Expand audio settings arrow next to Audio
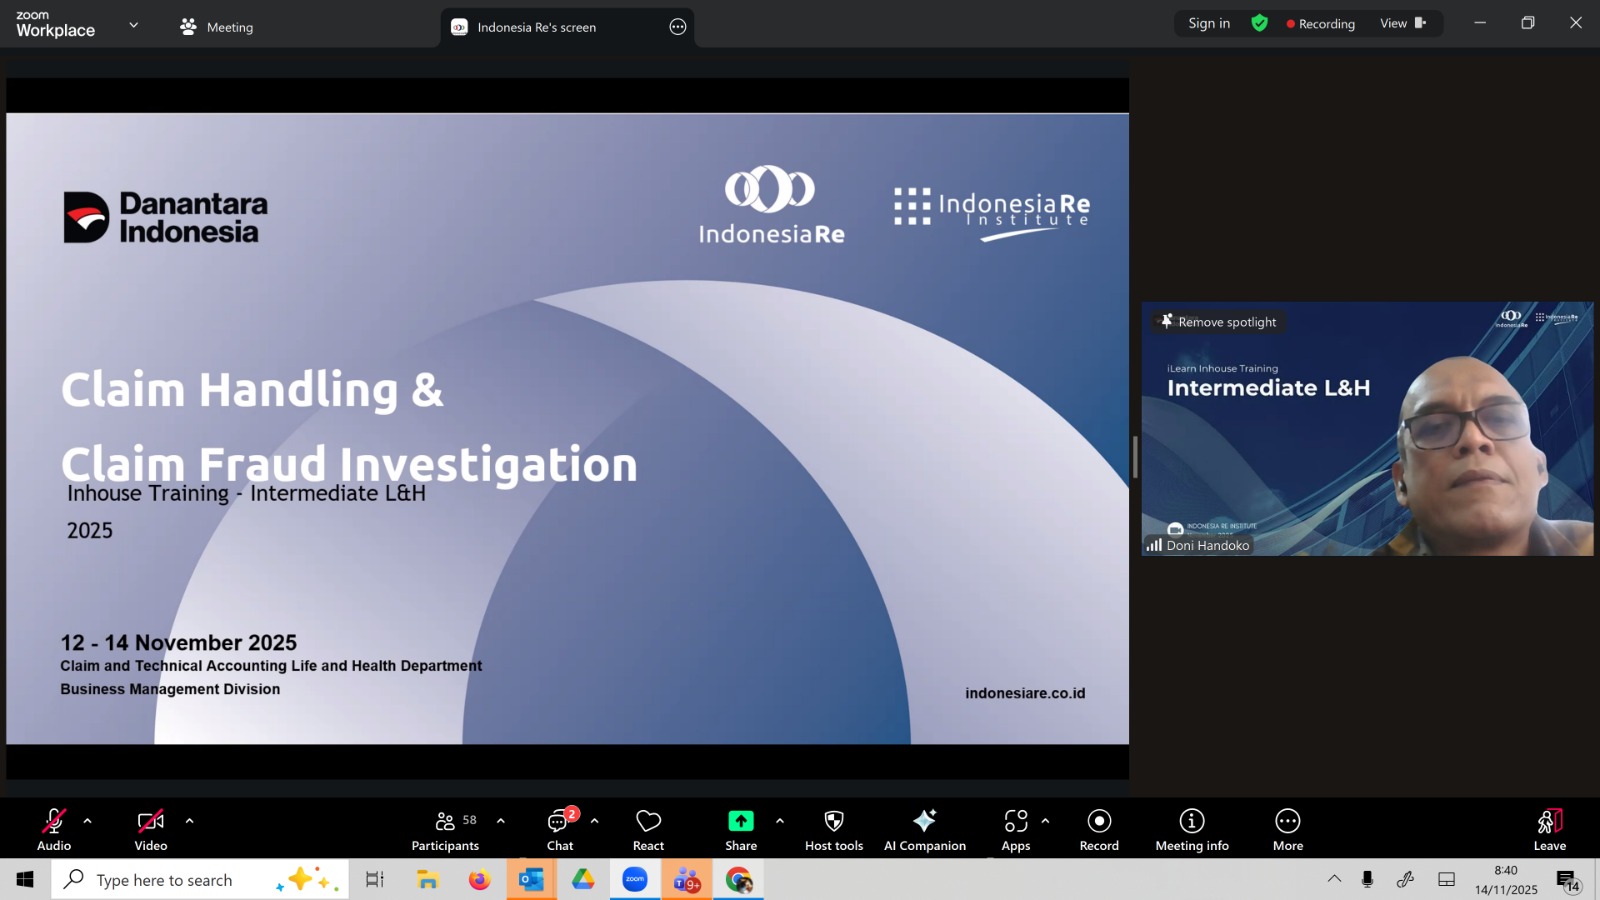The height and width of the screenshot is (900, 1600). 88,821
